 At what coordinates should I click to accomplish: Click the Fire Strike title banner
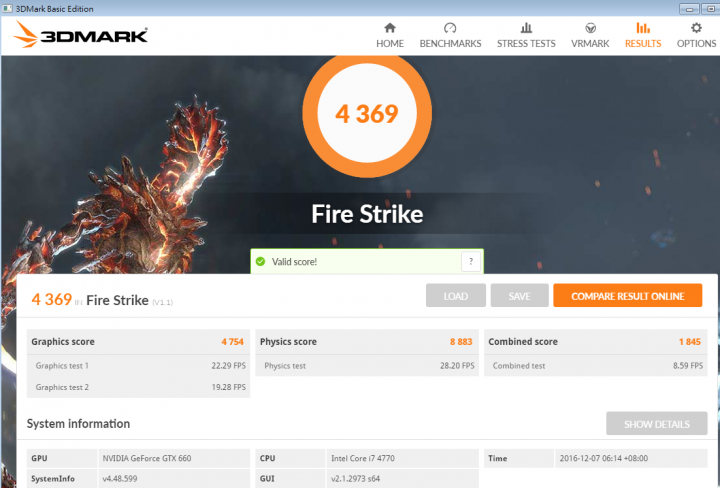(x=367, y=214)
